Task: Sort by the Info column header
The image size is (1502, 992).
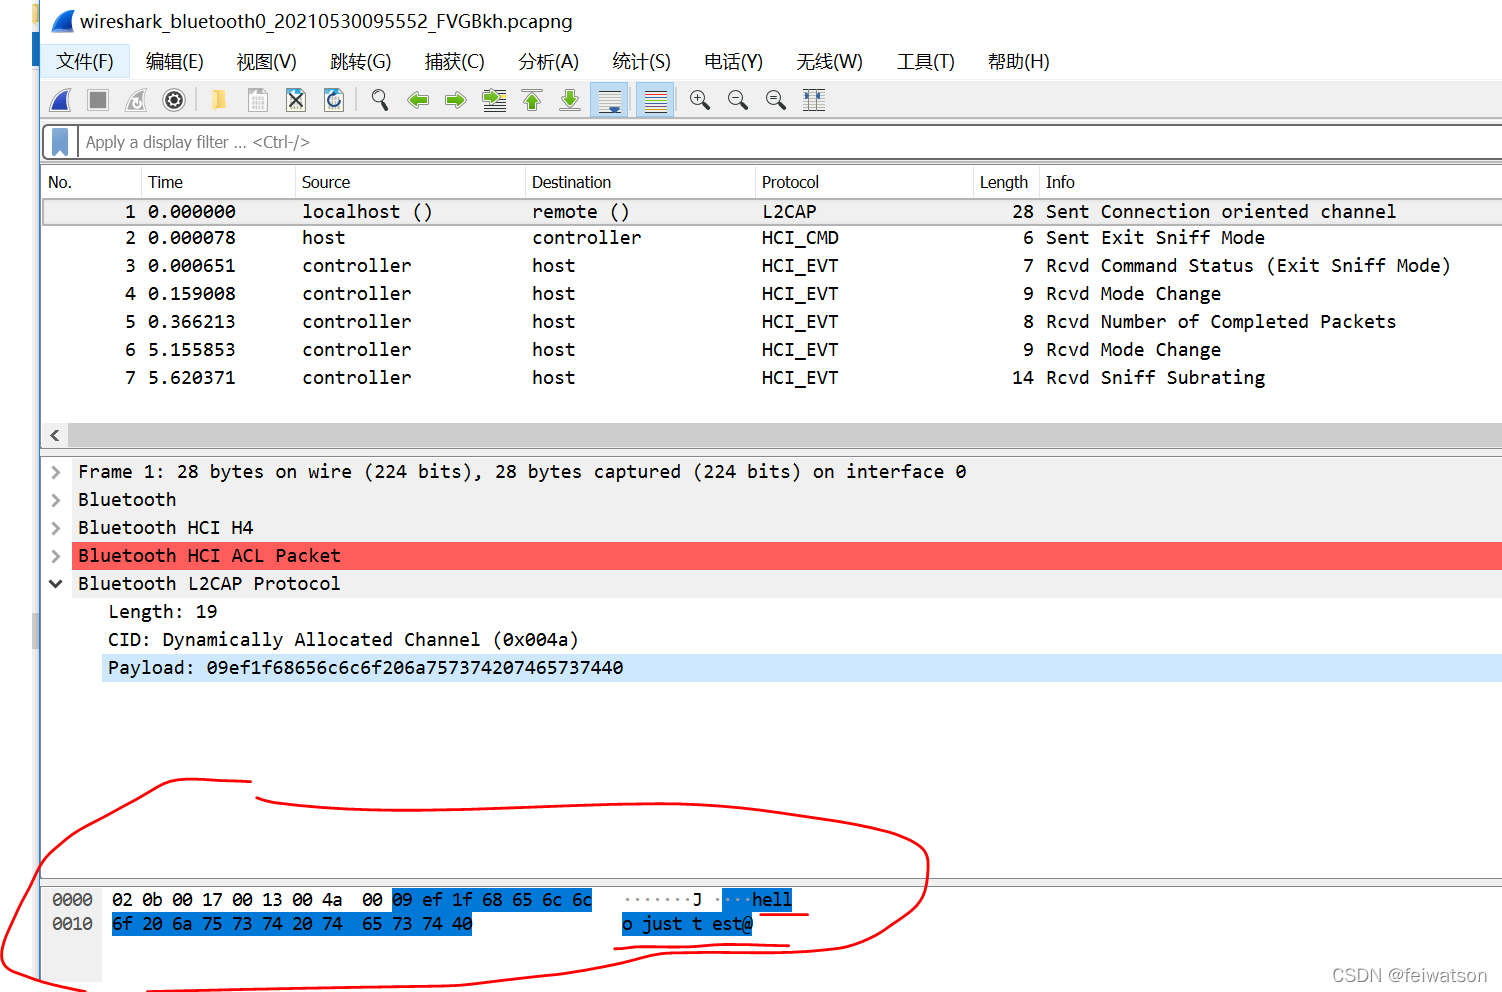Action: point(1270,182)
